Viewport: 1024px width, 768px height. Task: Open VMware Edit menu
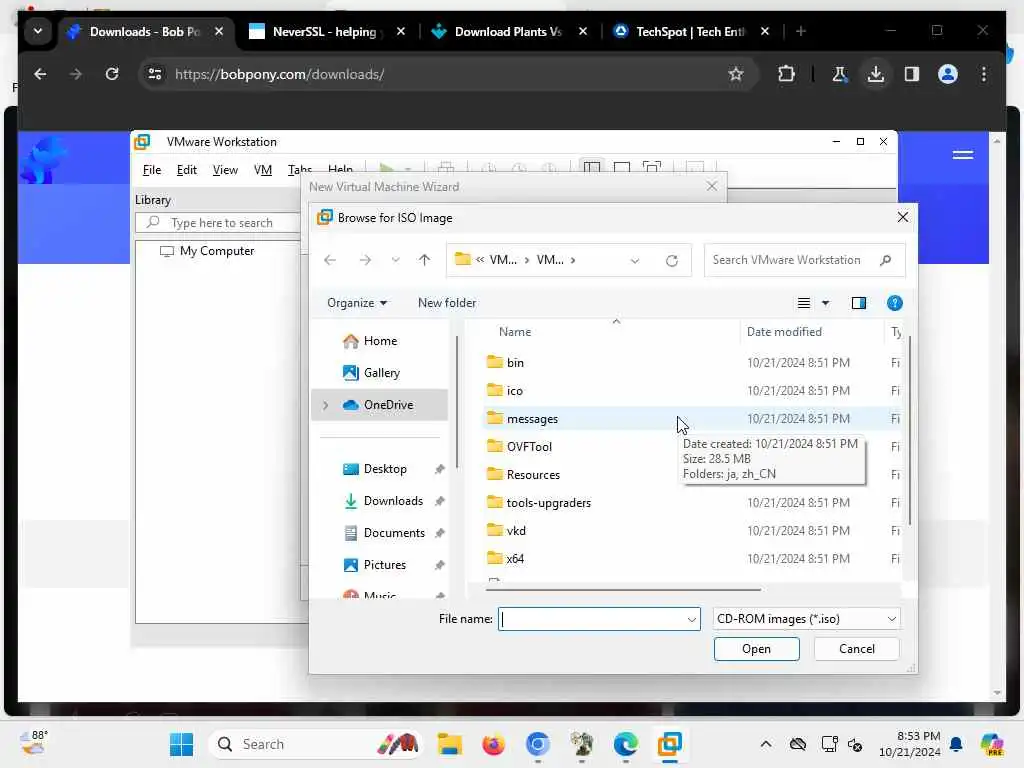[x=186, y=170]
